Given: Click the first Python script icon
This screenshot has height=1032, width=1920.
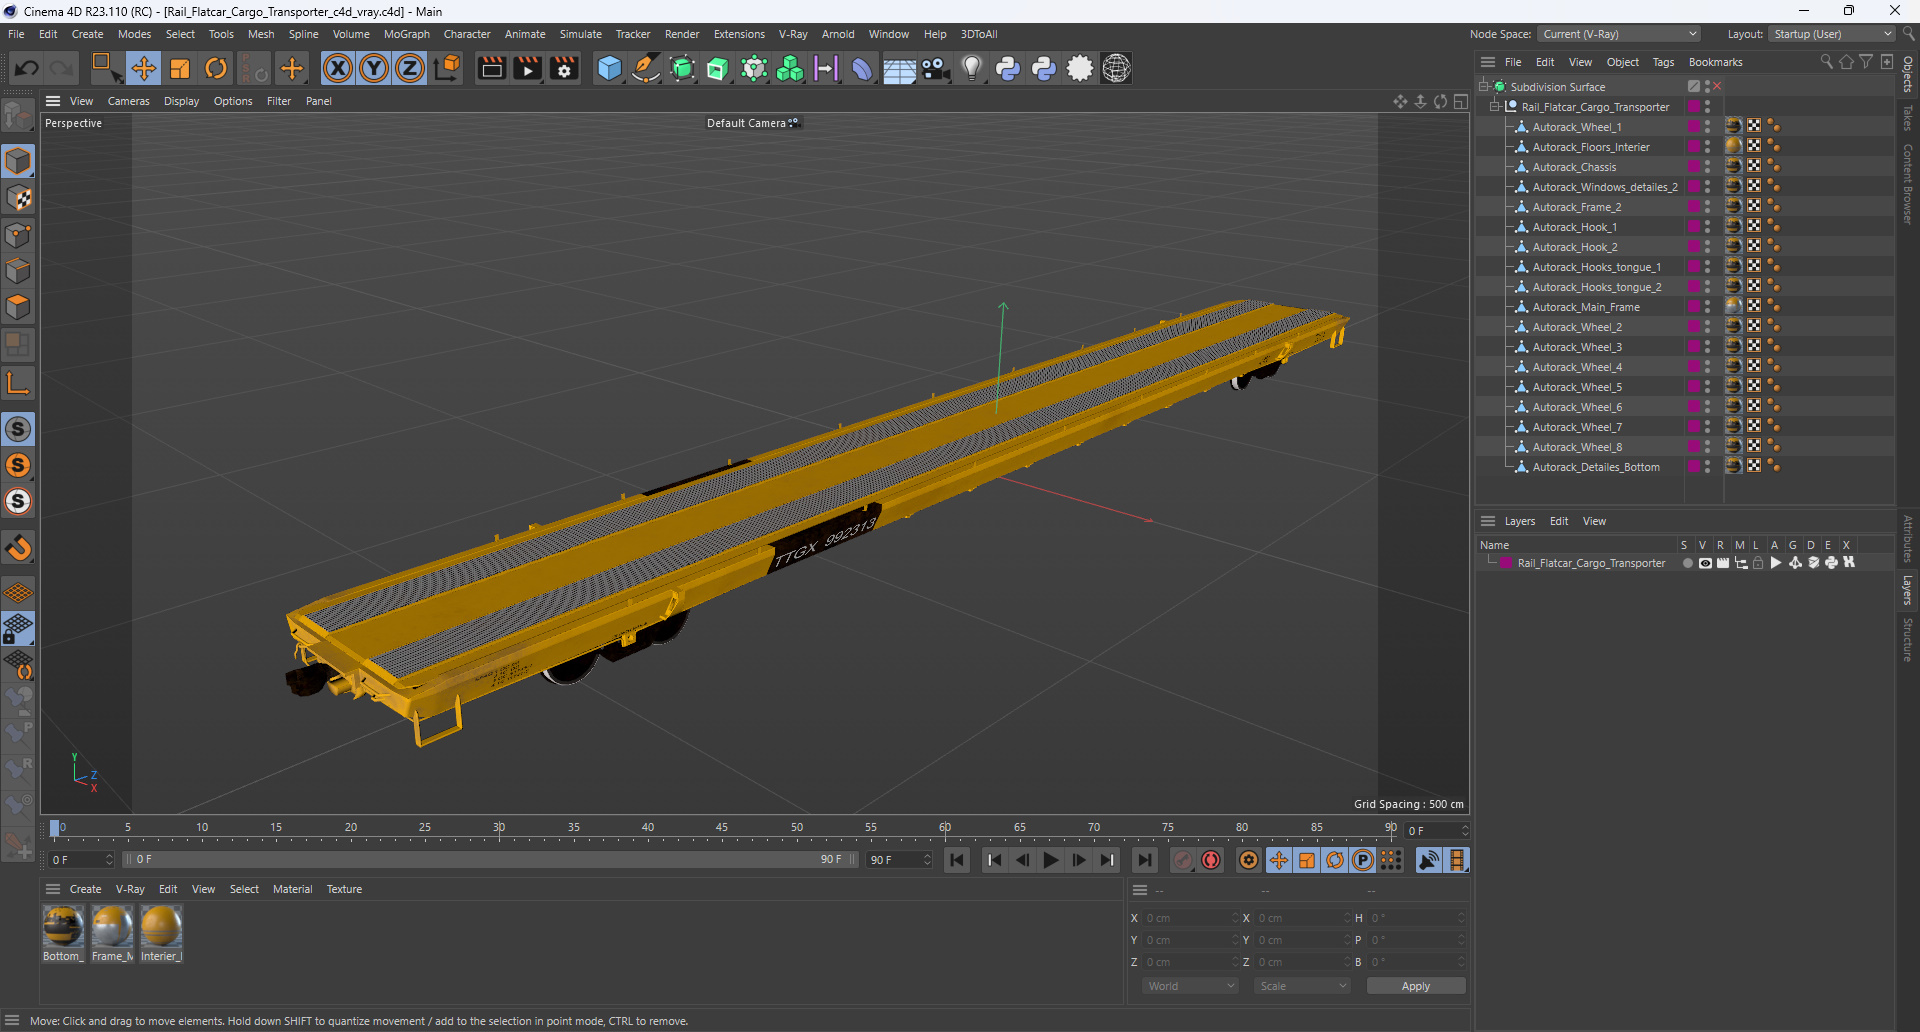Looking at the screenshot, I should tap(1008, 68).
